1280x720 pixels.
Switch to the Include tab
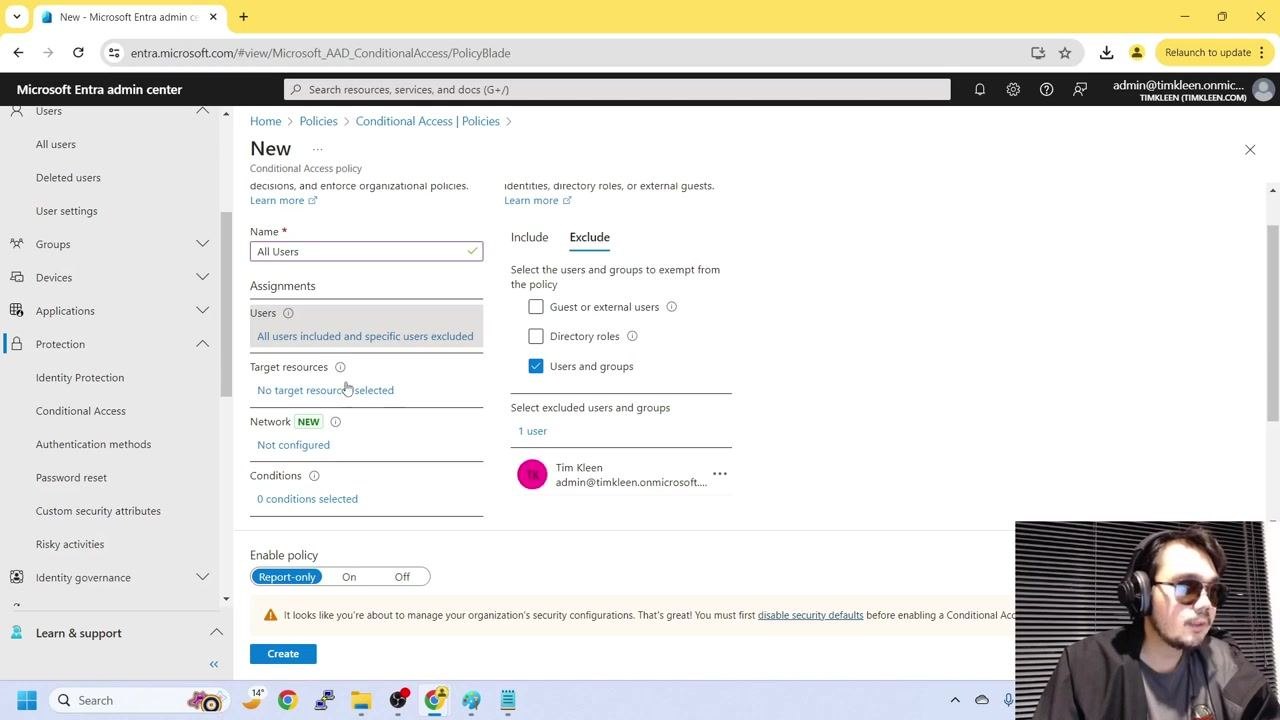click(529, 237)
